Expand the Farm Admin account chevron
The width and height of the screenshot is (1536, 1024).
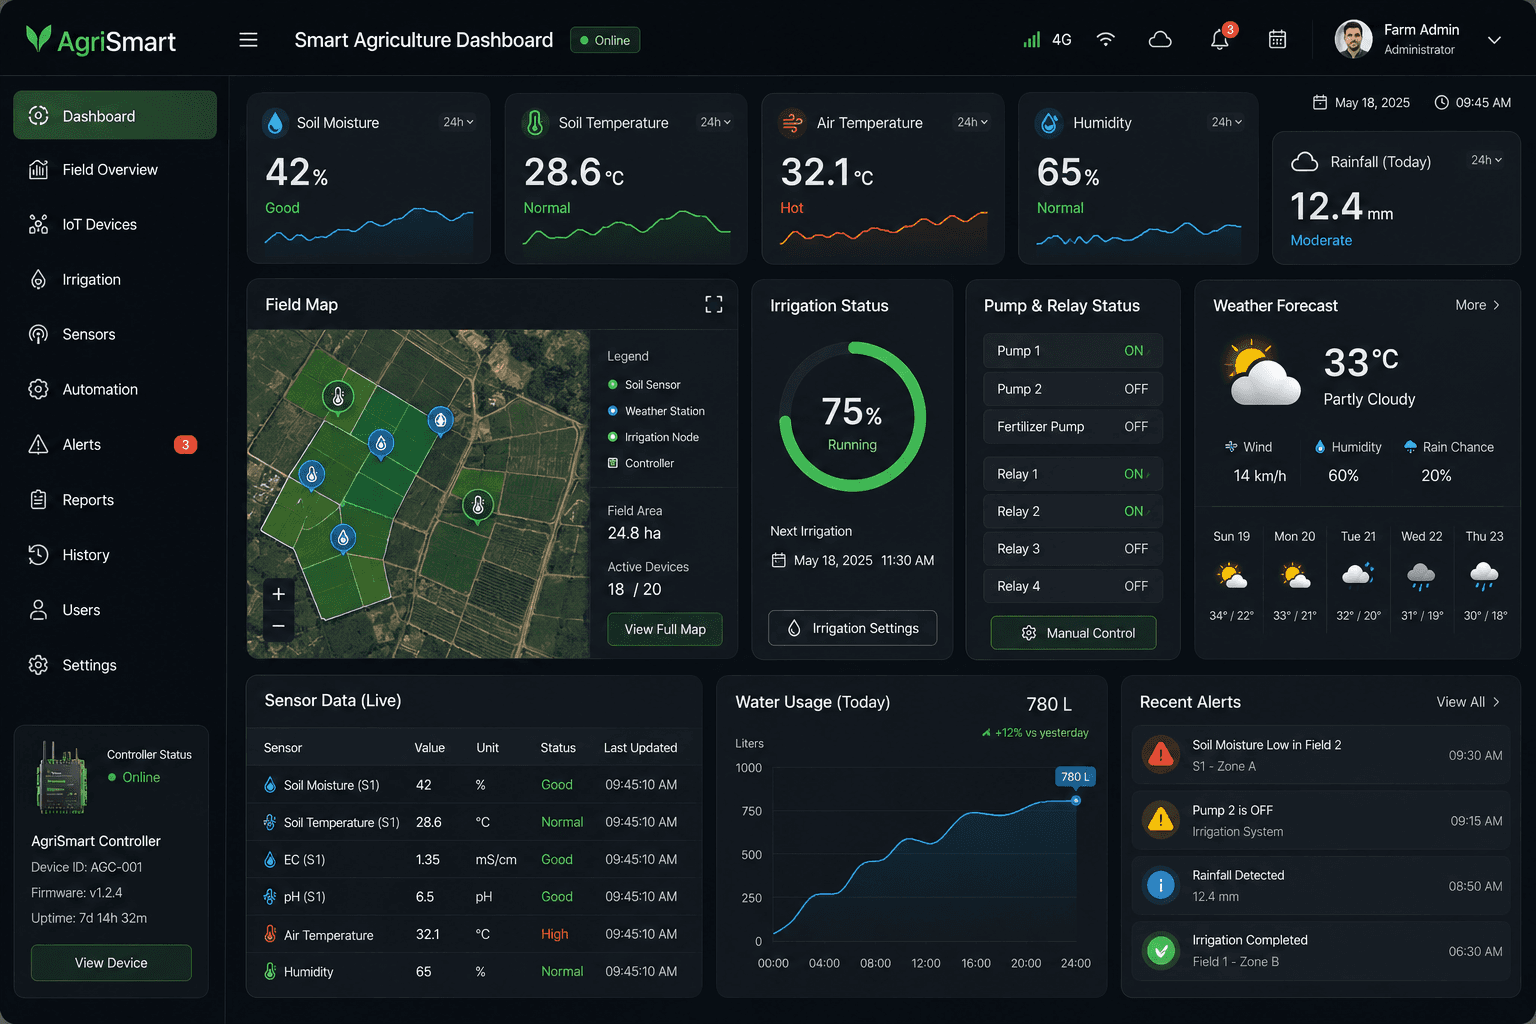click(x=1495, y=40)
